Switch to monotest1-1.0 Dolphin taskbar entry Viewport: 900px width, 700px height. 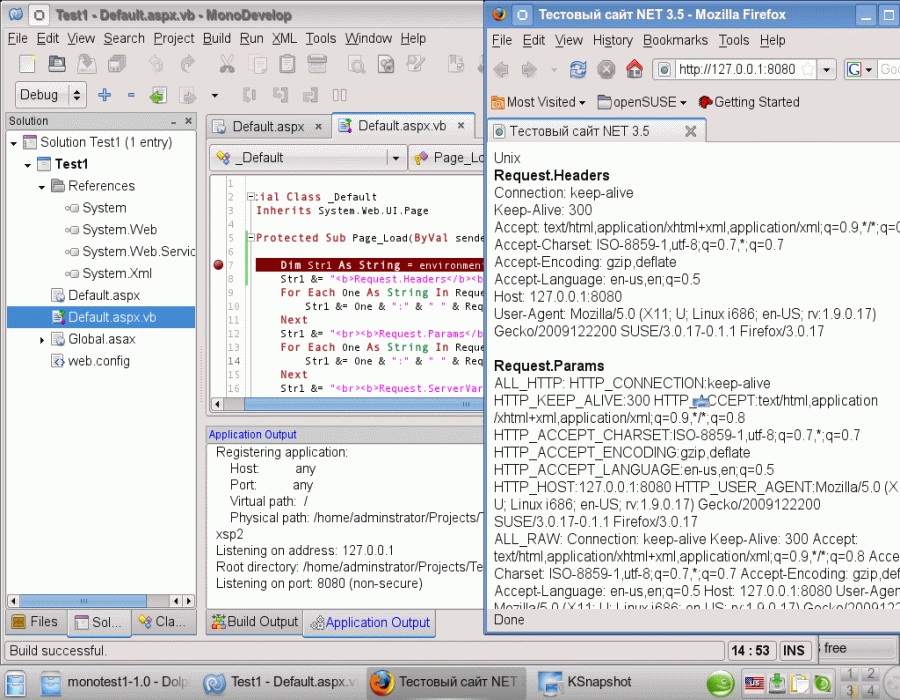115,682
